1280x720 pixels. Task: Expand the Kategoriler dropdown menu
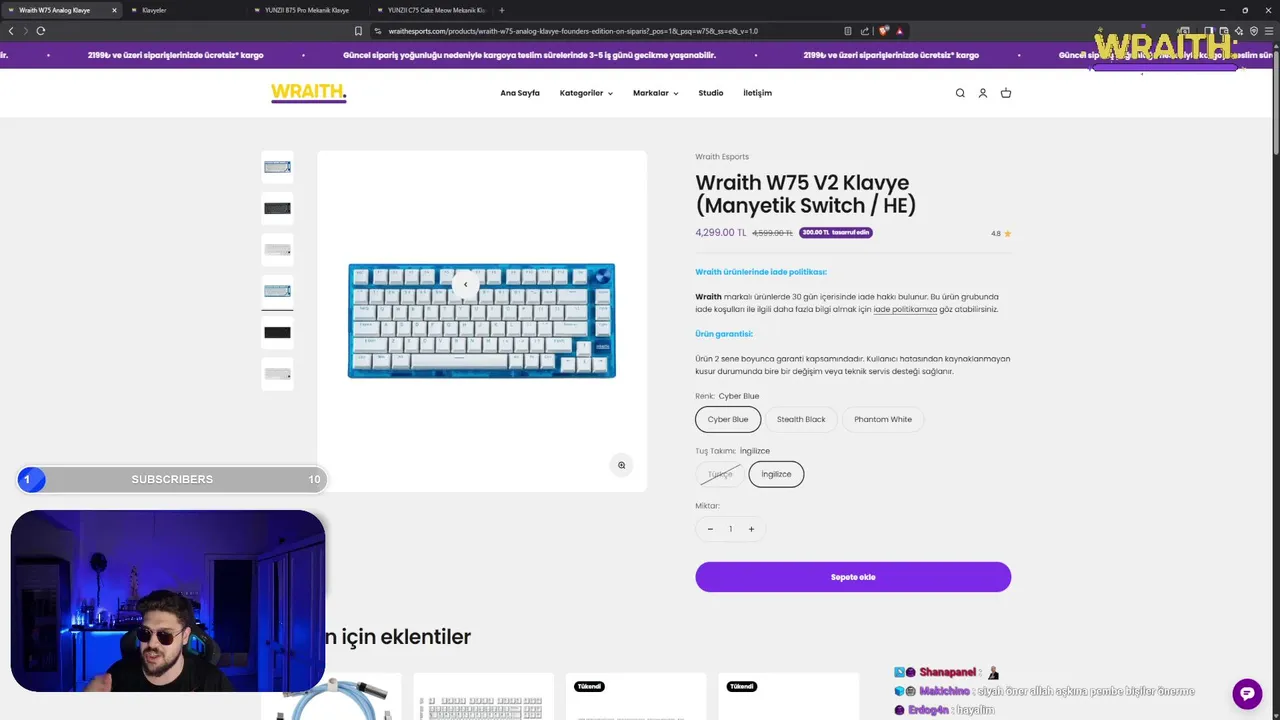coord(586,93)
